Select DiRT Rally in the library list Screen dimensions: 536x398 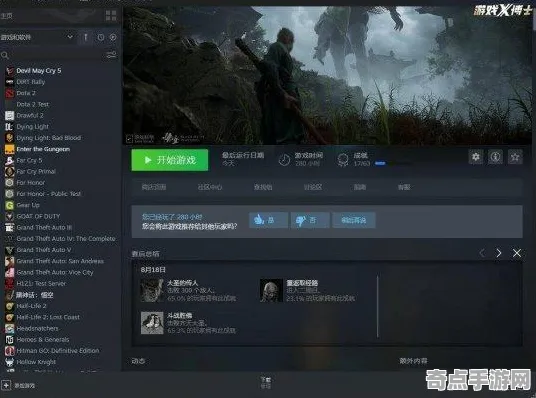point(31,82)
